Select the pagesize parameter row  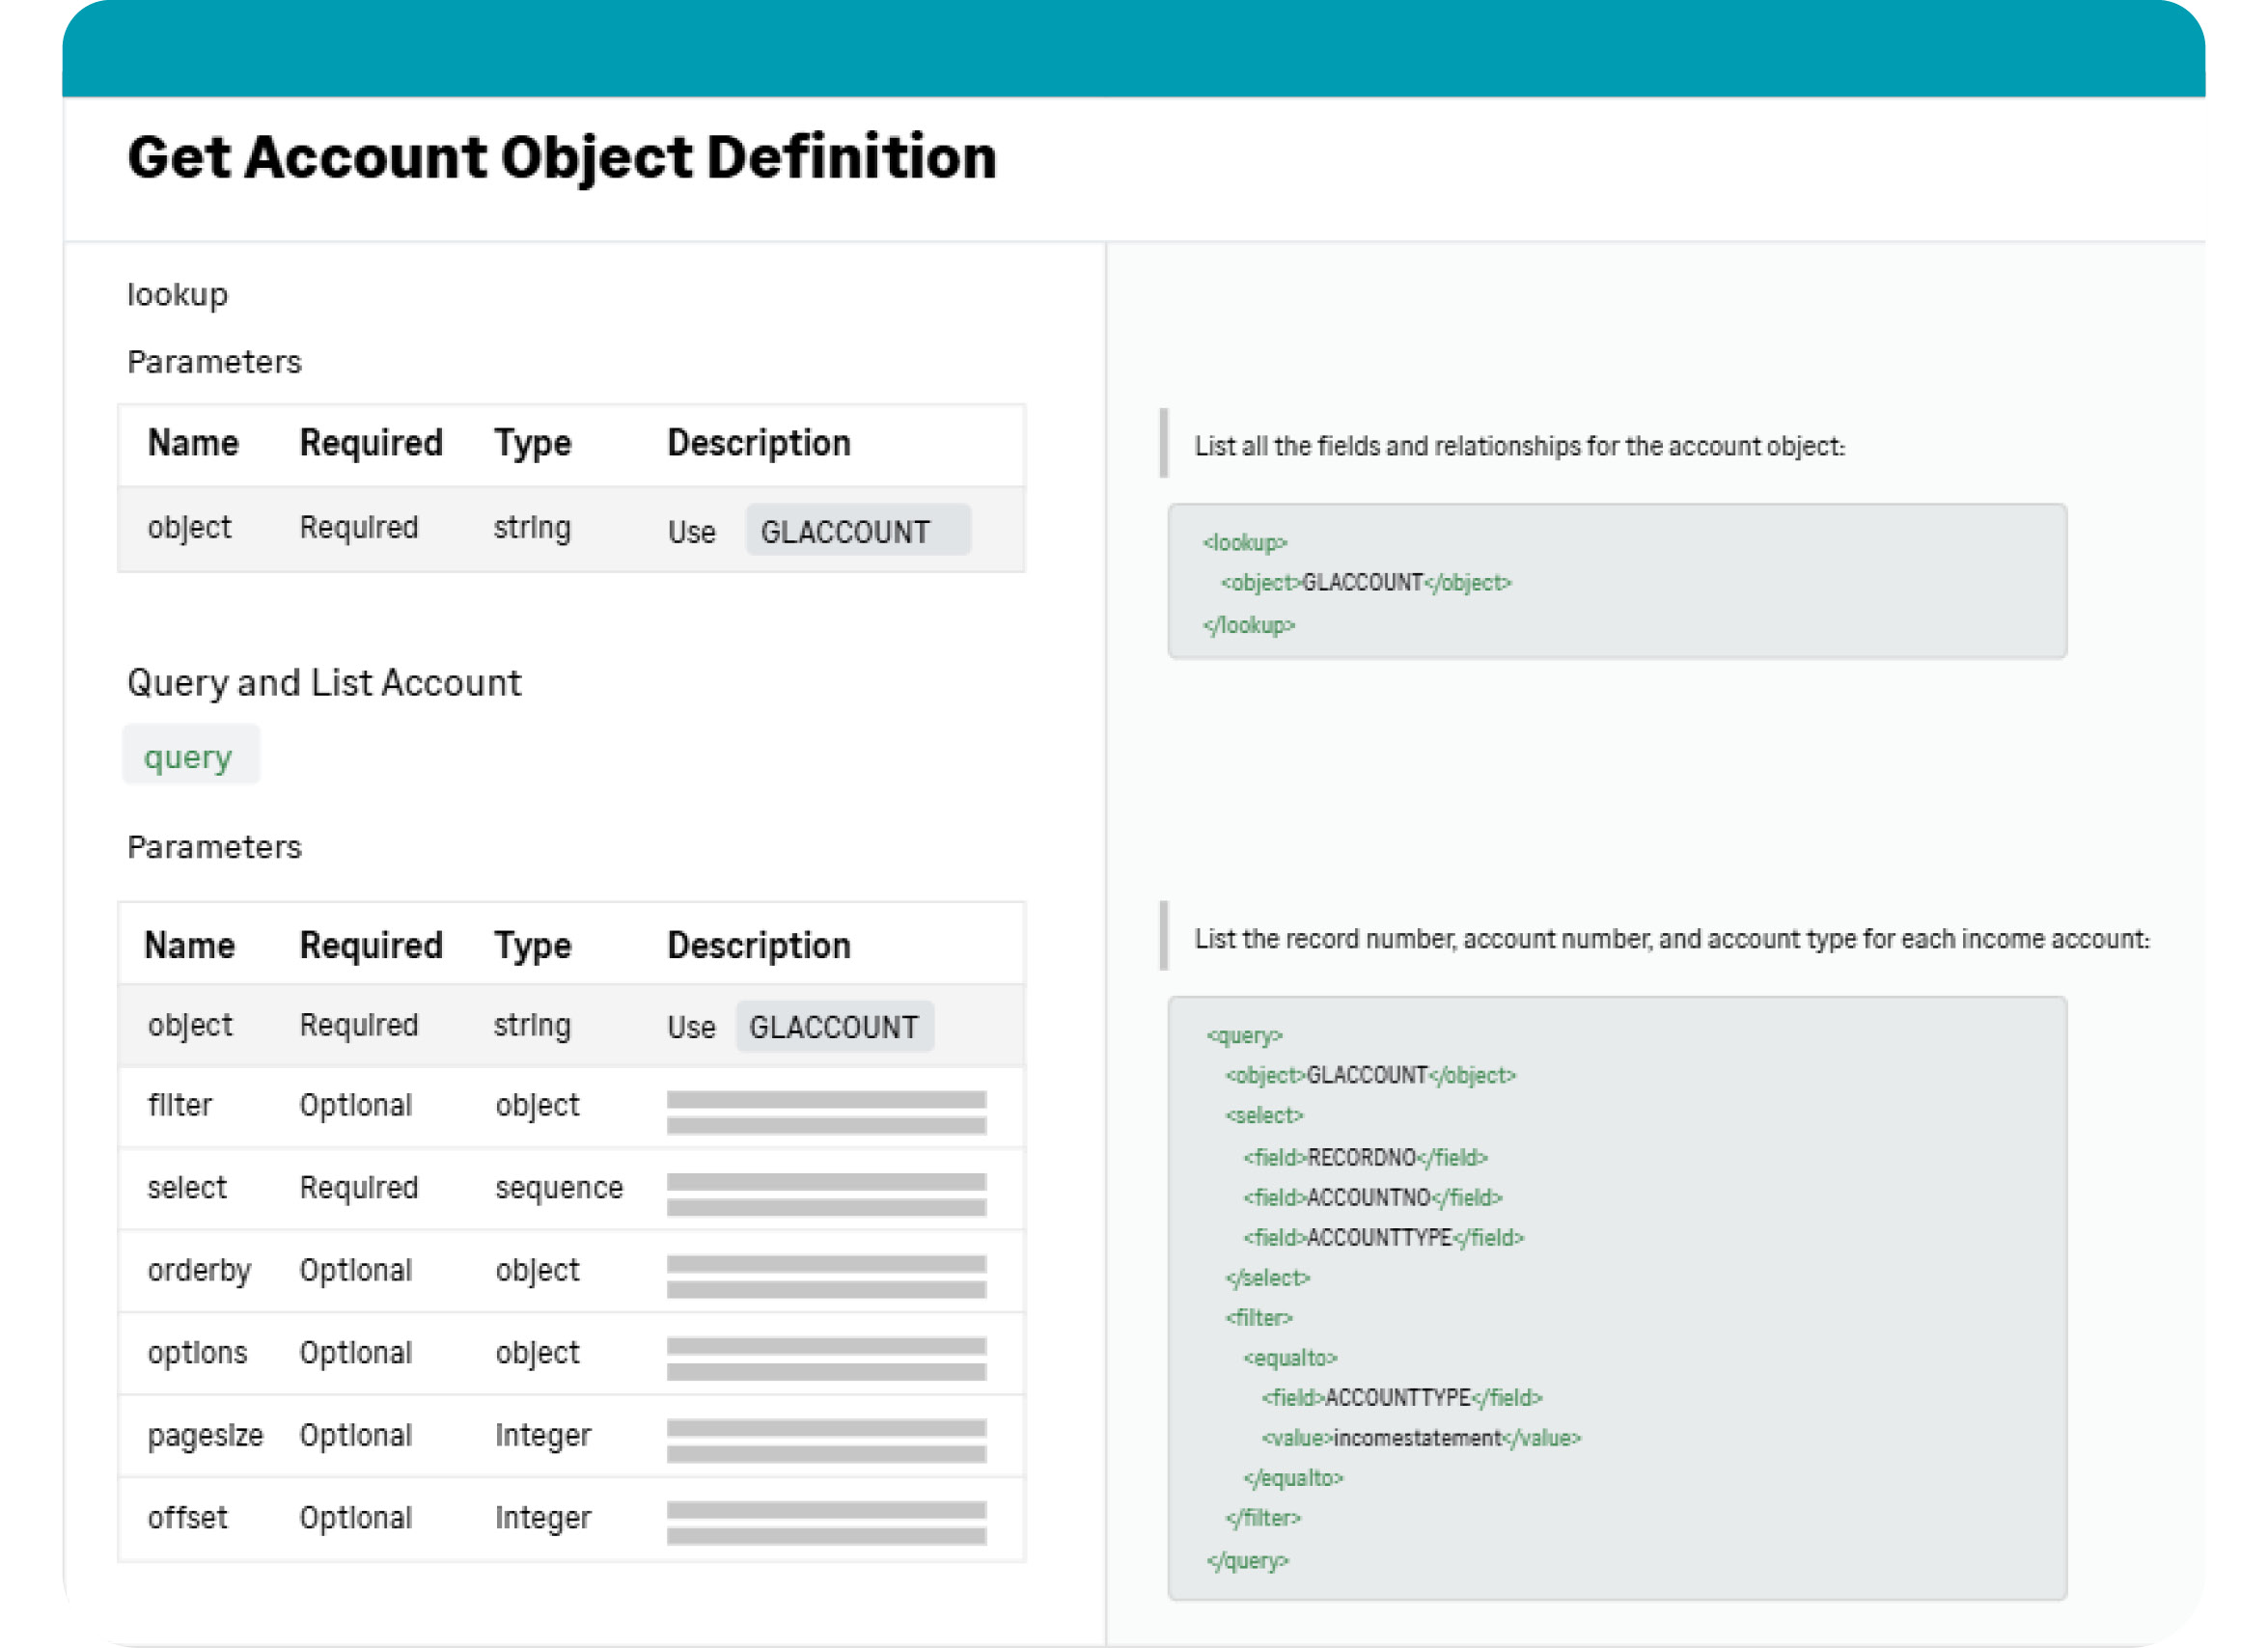(570, 1436)
